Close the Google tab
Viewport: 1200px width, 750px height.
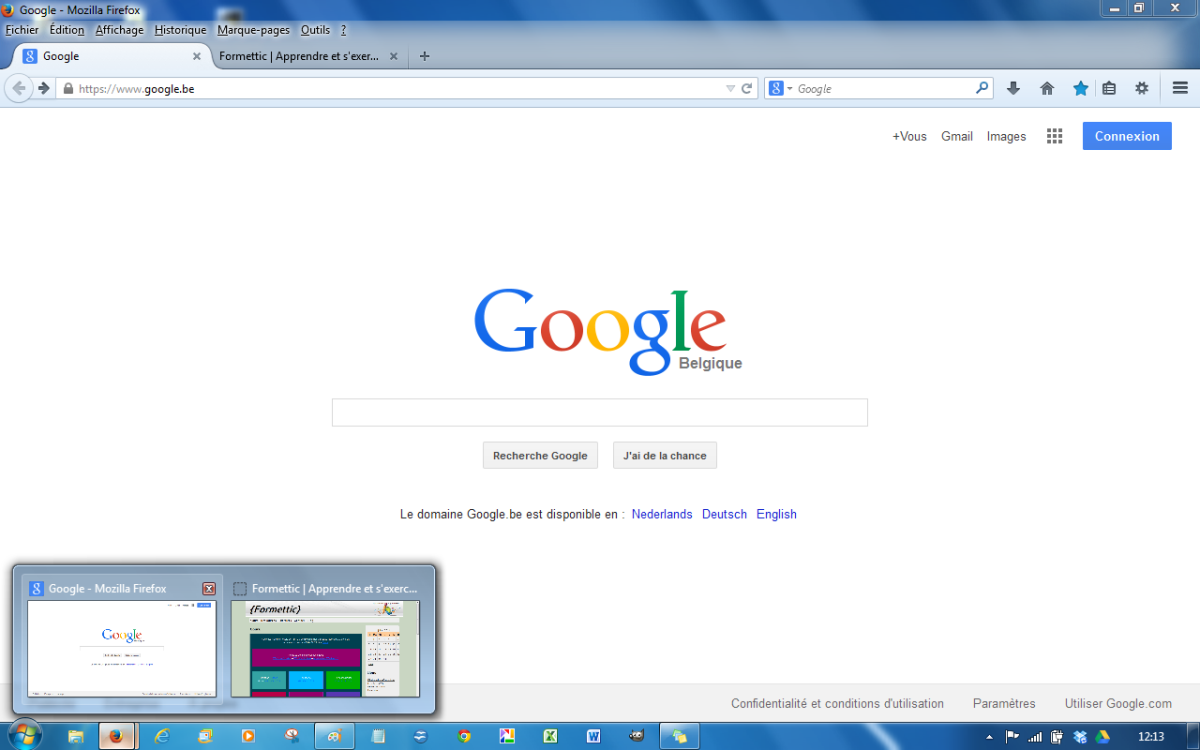click(197, 56)
